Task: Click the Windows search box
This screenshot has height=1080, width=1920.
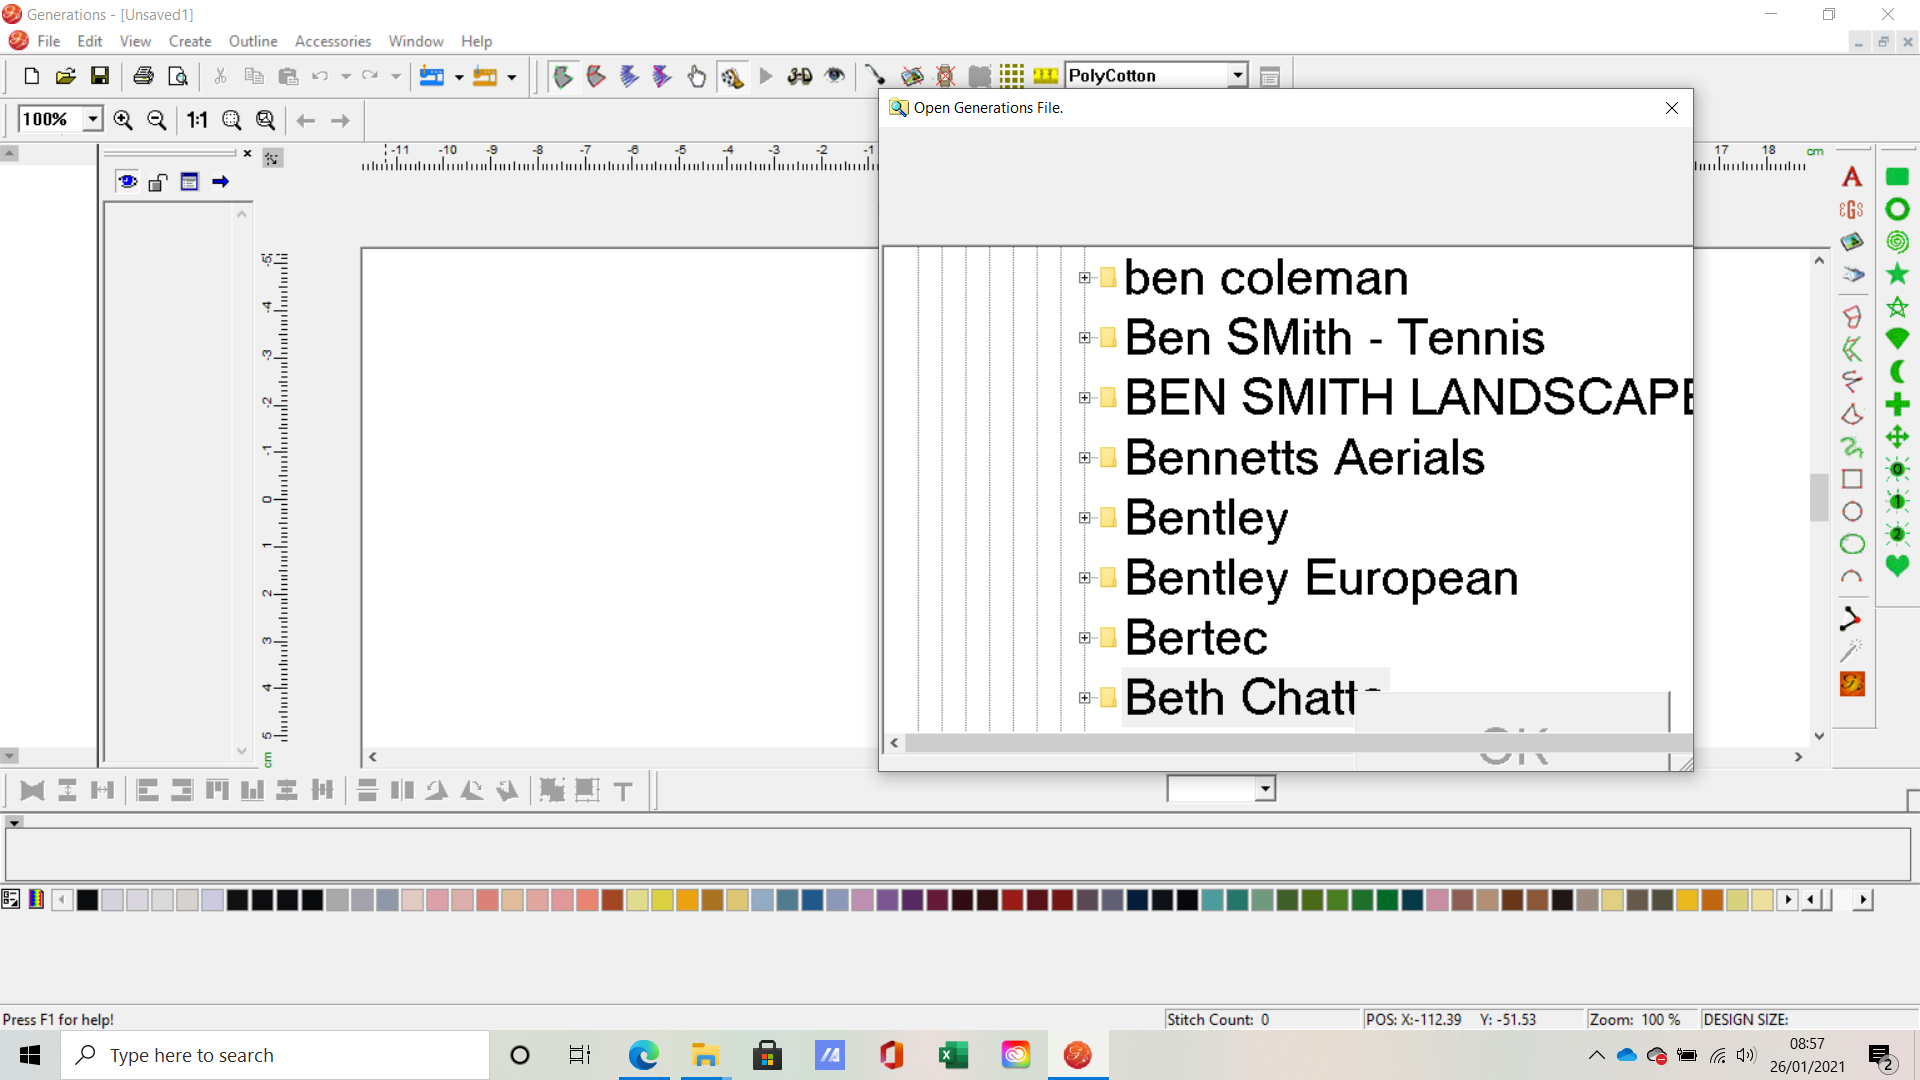Action: 276,1055
